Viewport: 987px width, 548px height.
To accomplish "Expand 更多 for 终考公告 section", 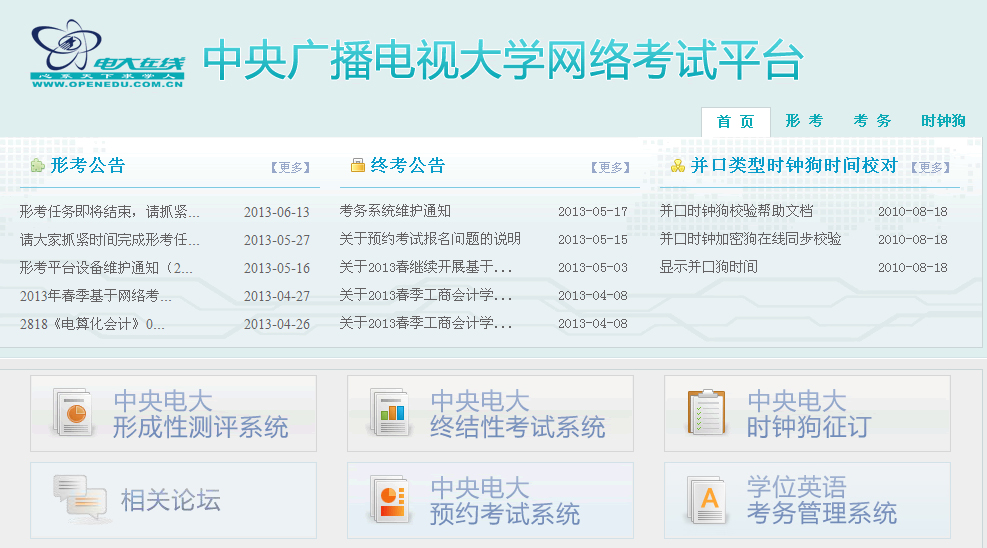I will (x=610, y=168).
